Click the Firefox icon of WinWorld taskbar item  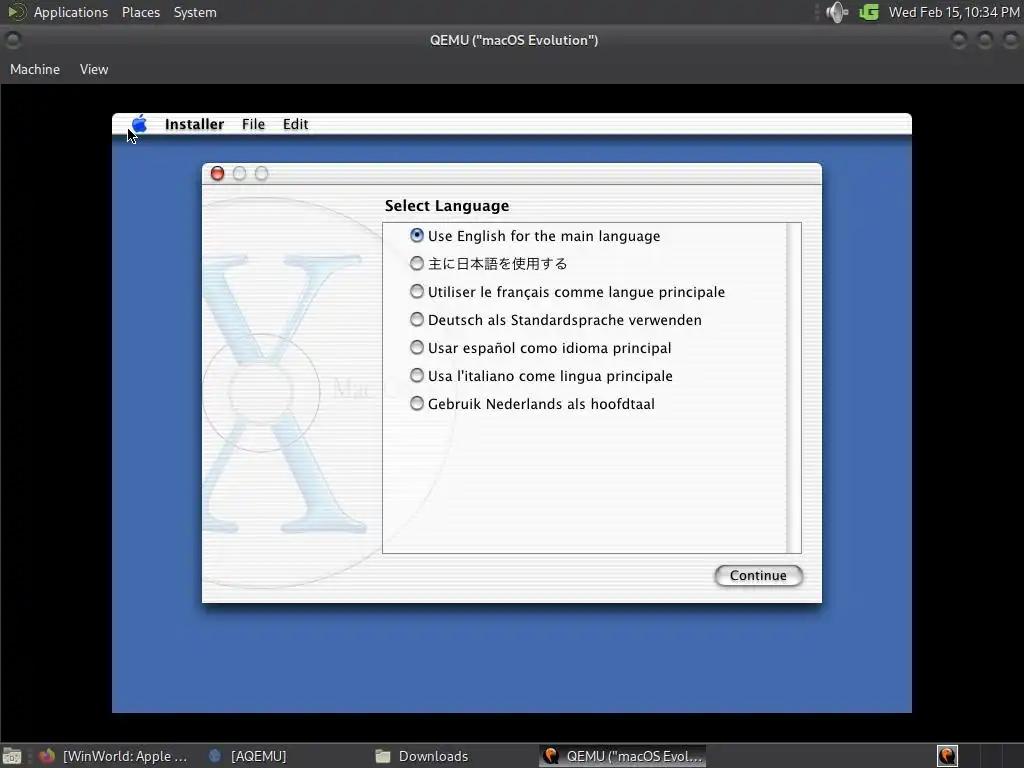pos(47,756)
